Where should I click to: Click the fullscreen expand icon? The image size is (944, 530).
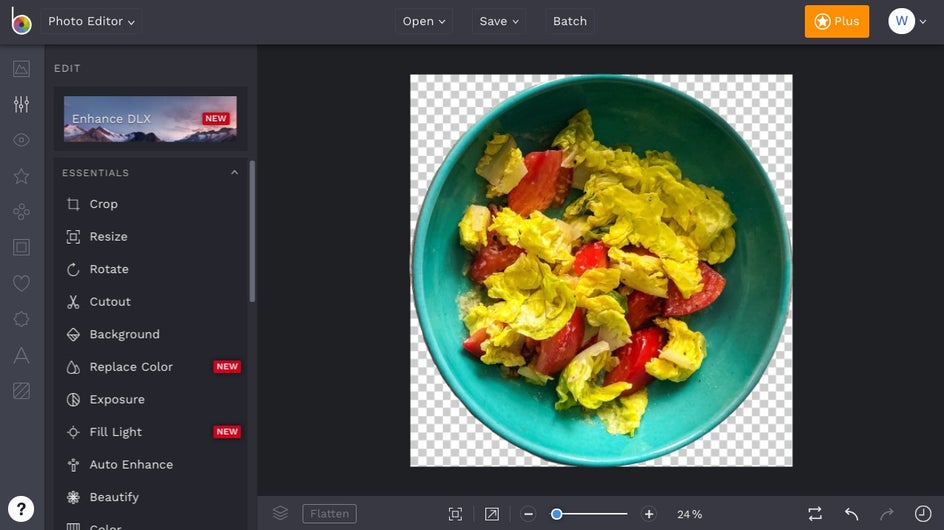[x=492, y=514]
